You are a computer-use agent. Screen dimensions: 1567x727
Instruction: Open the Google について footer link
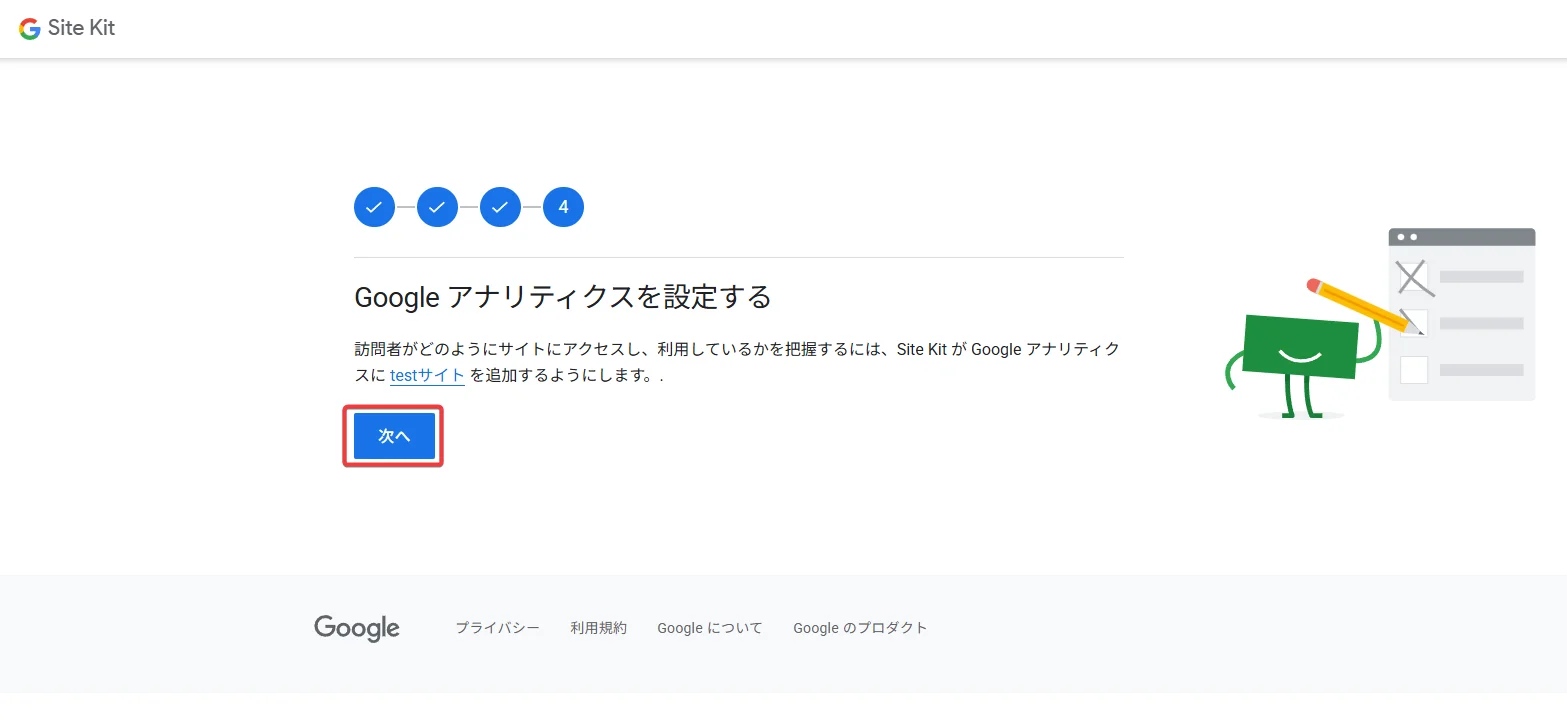pos(710,628)
